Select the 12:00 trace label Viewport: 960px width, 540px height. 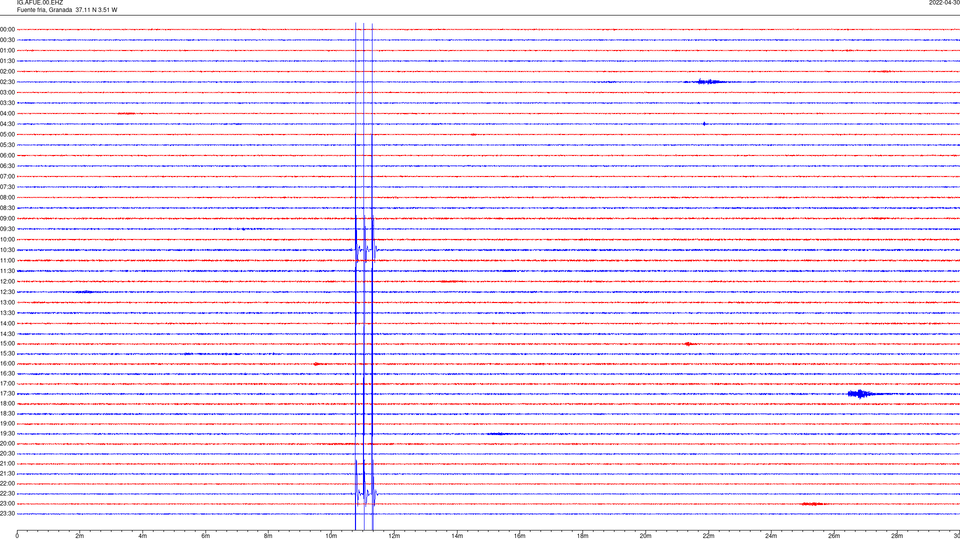click(7, 282)
